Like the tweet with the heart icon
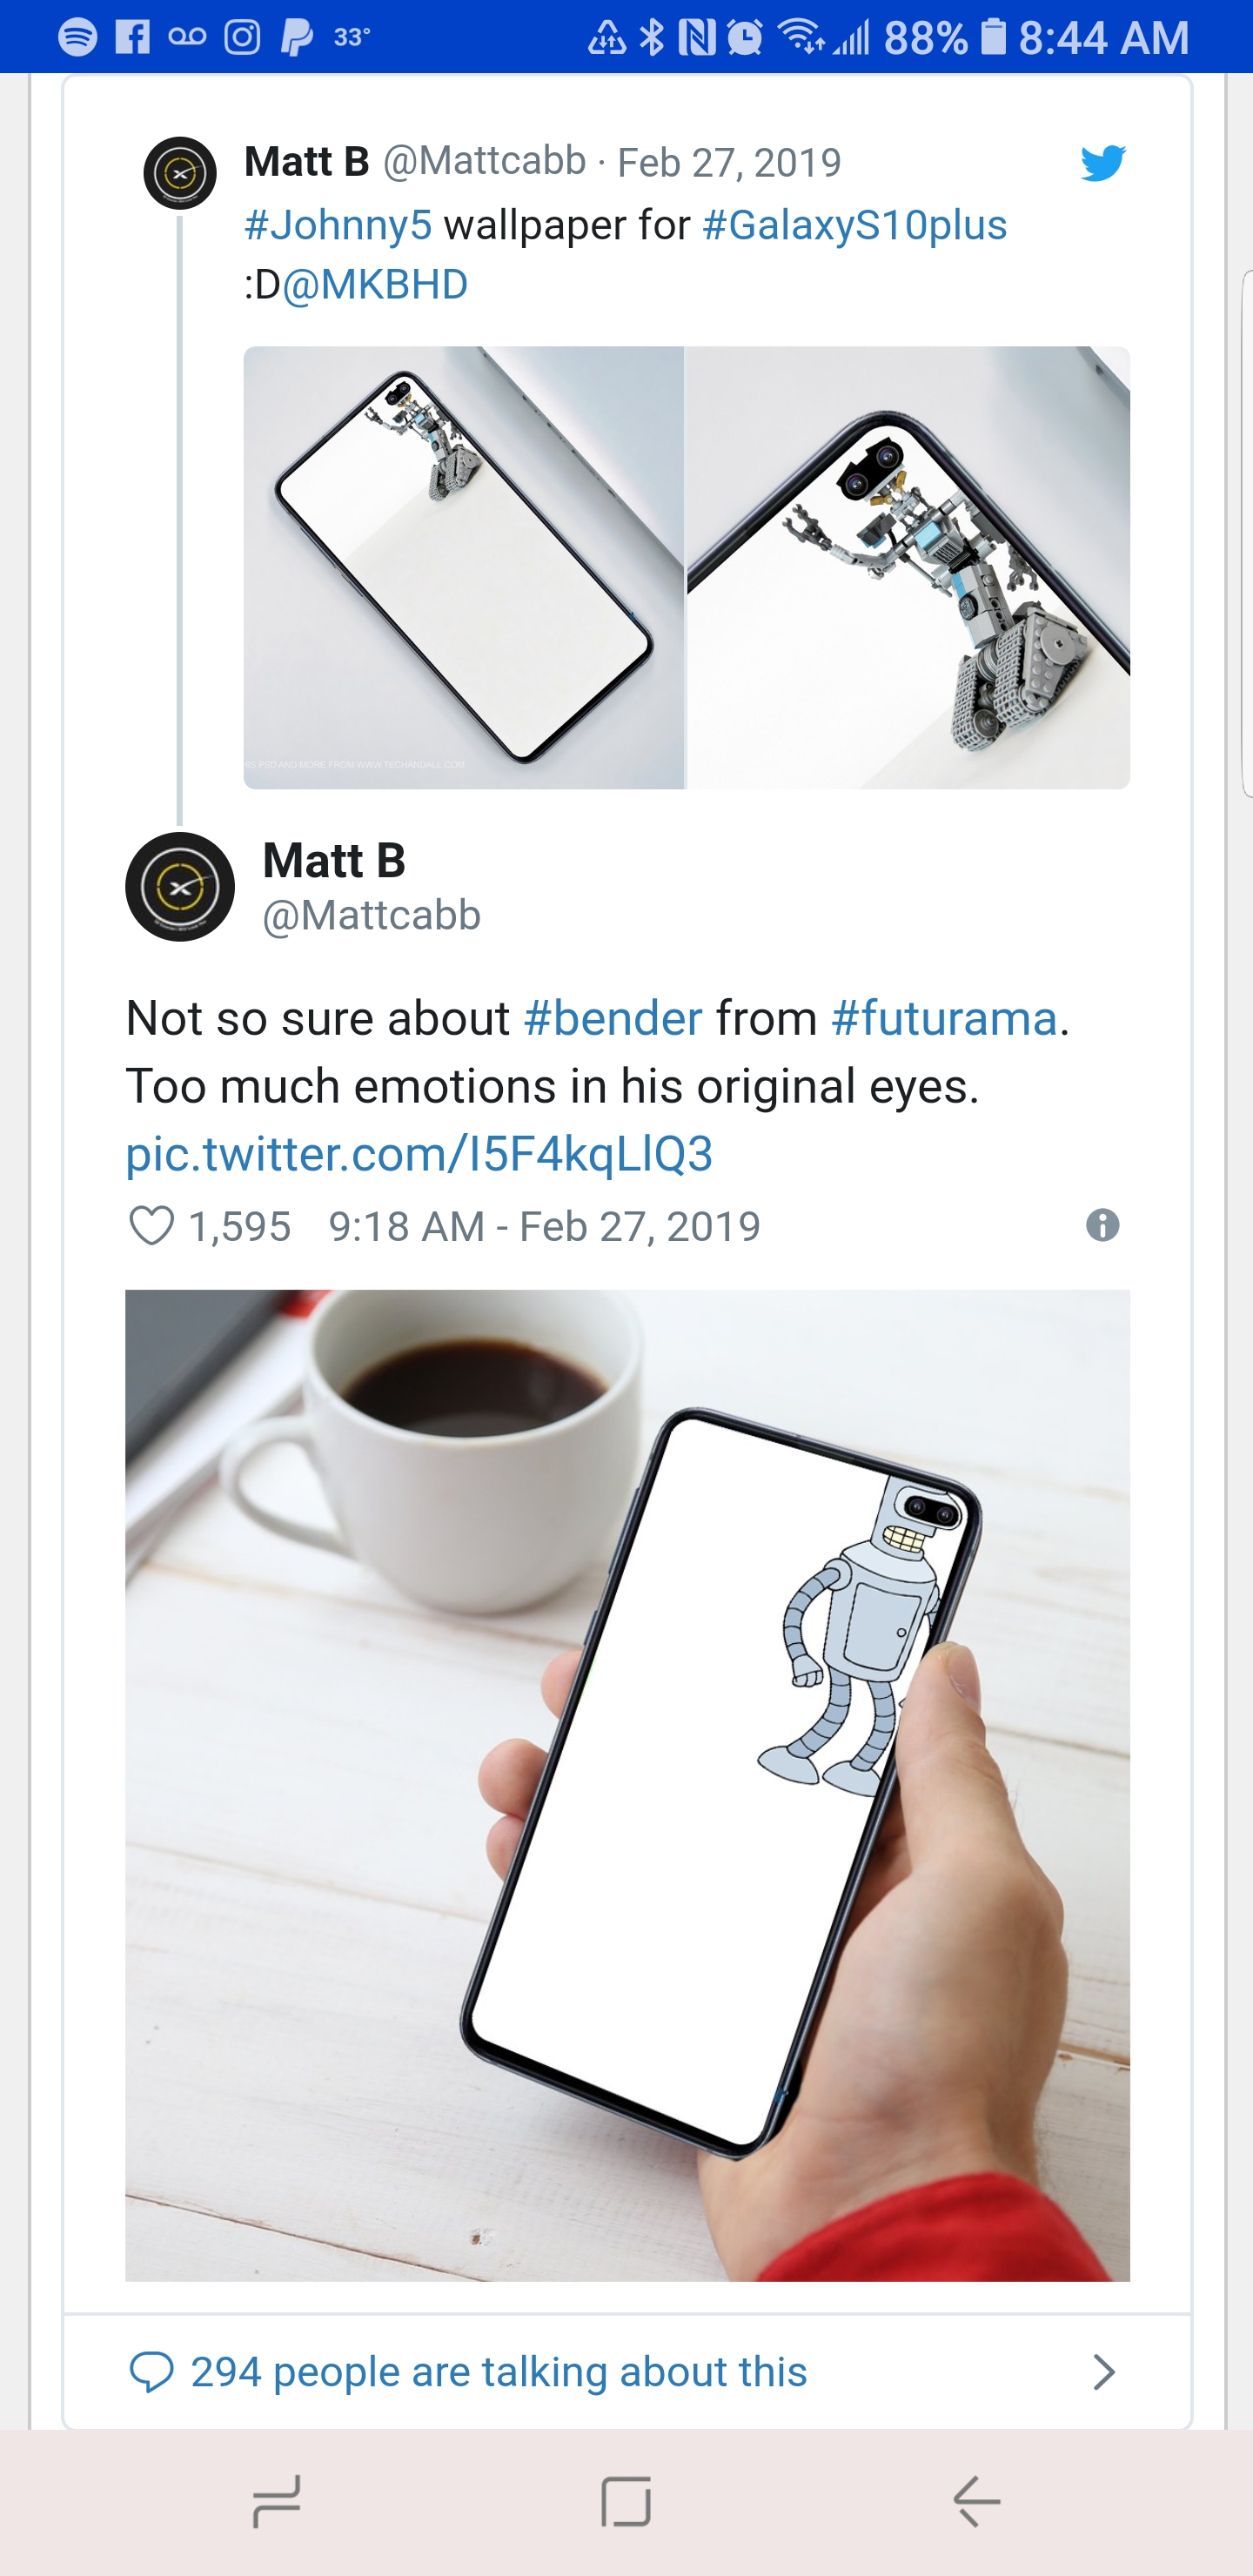The height and width of the screenshot is (2576, 1253). (152, 1225)
